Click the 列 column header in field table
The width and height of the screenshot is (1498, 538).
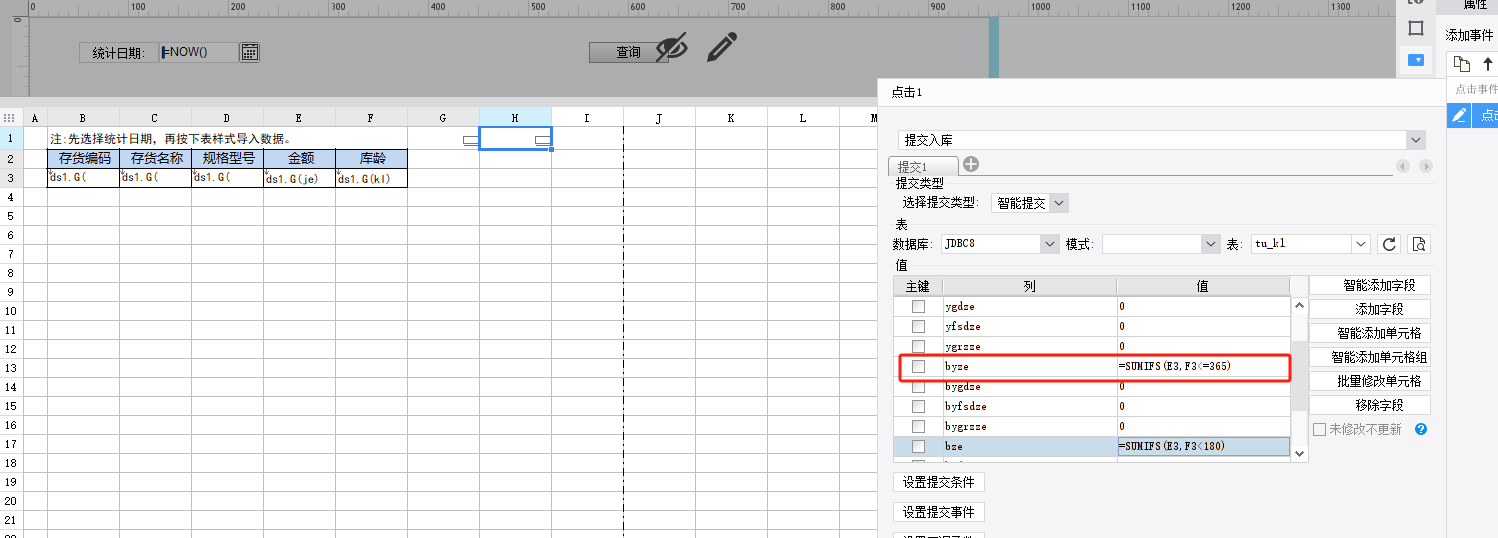coord(1029,286)
